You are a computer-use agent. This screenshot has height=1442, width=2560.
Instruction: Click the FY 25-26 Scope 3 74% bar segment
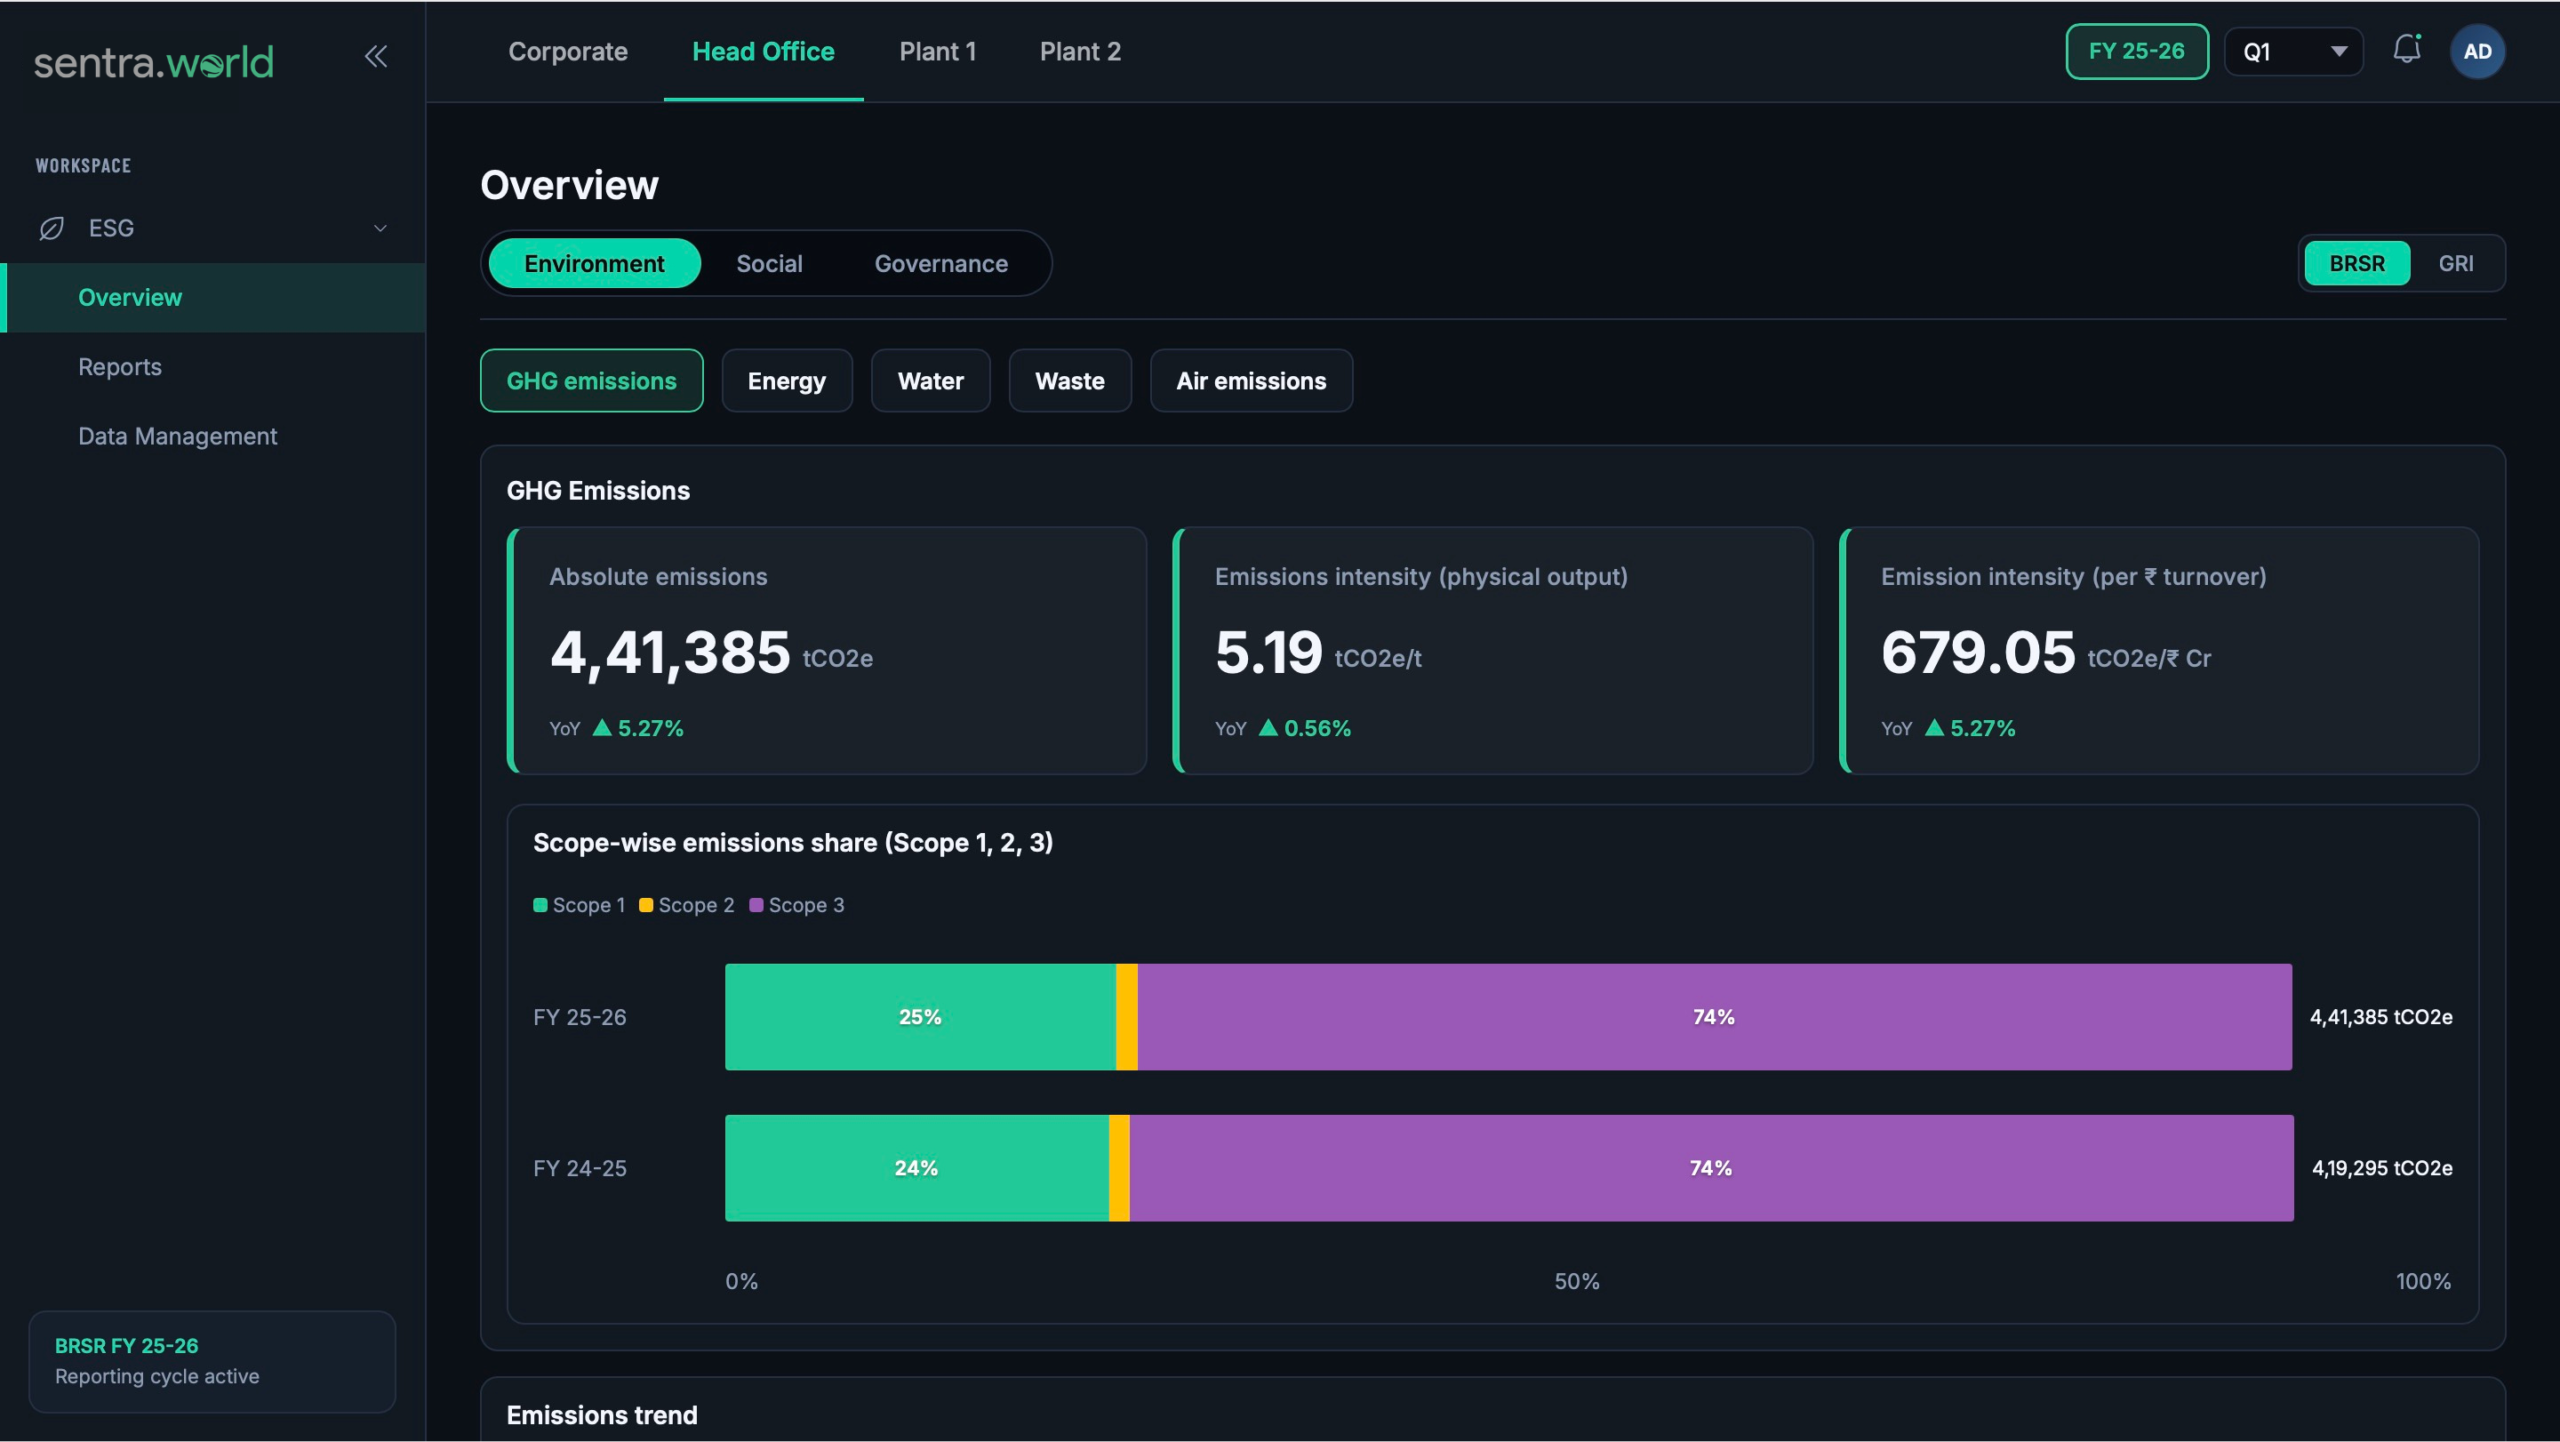point(1714,1017)
